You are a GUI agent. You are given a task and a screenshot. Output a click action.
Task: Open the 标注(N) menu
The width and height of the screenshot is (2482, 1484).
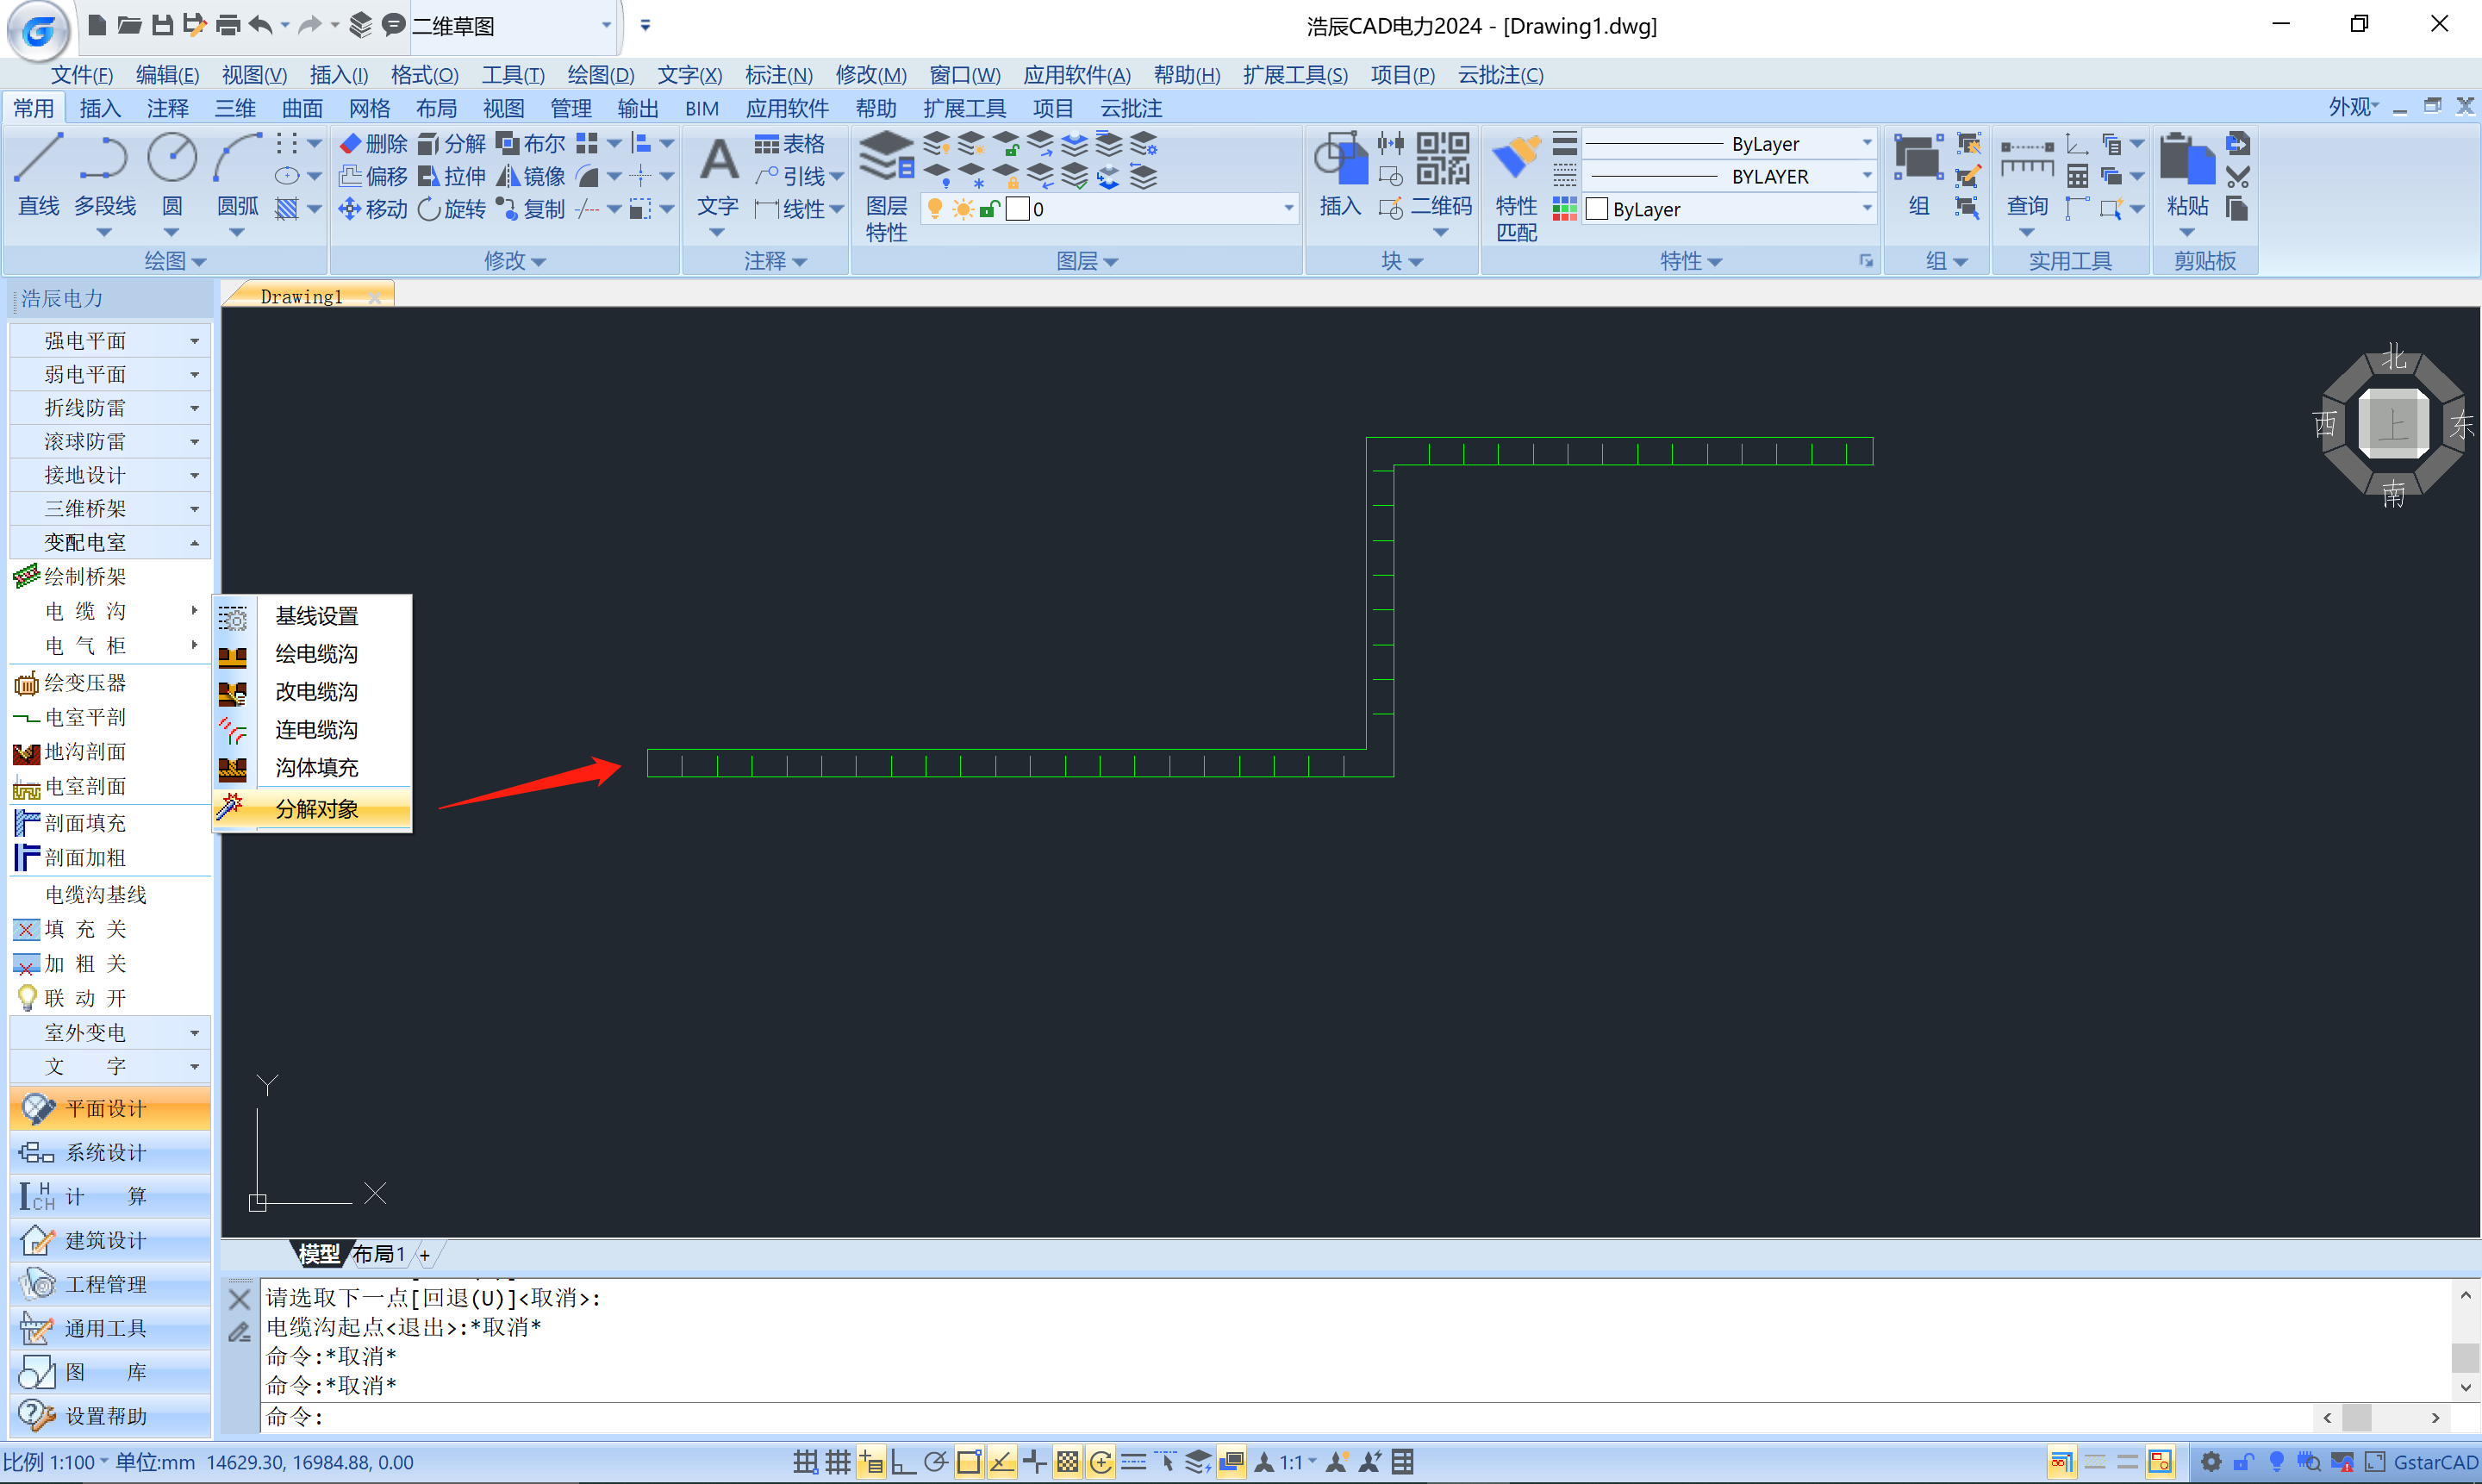coord(778,75)
